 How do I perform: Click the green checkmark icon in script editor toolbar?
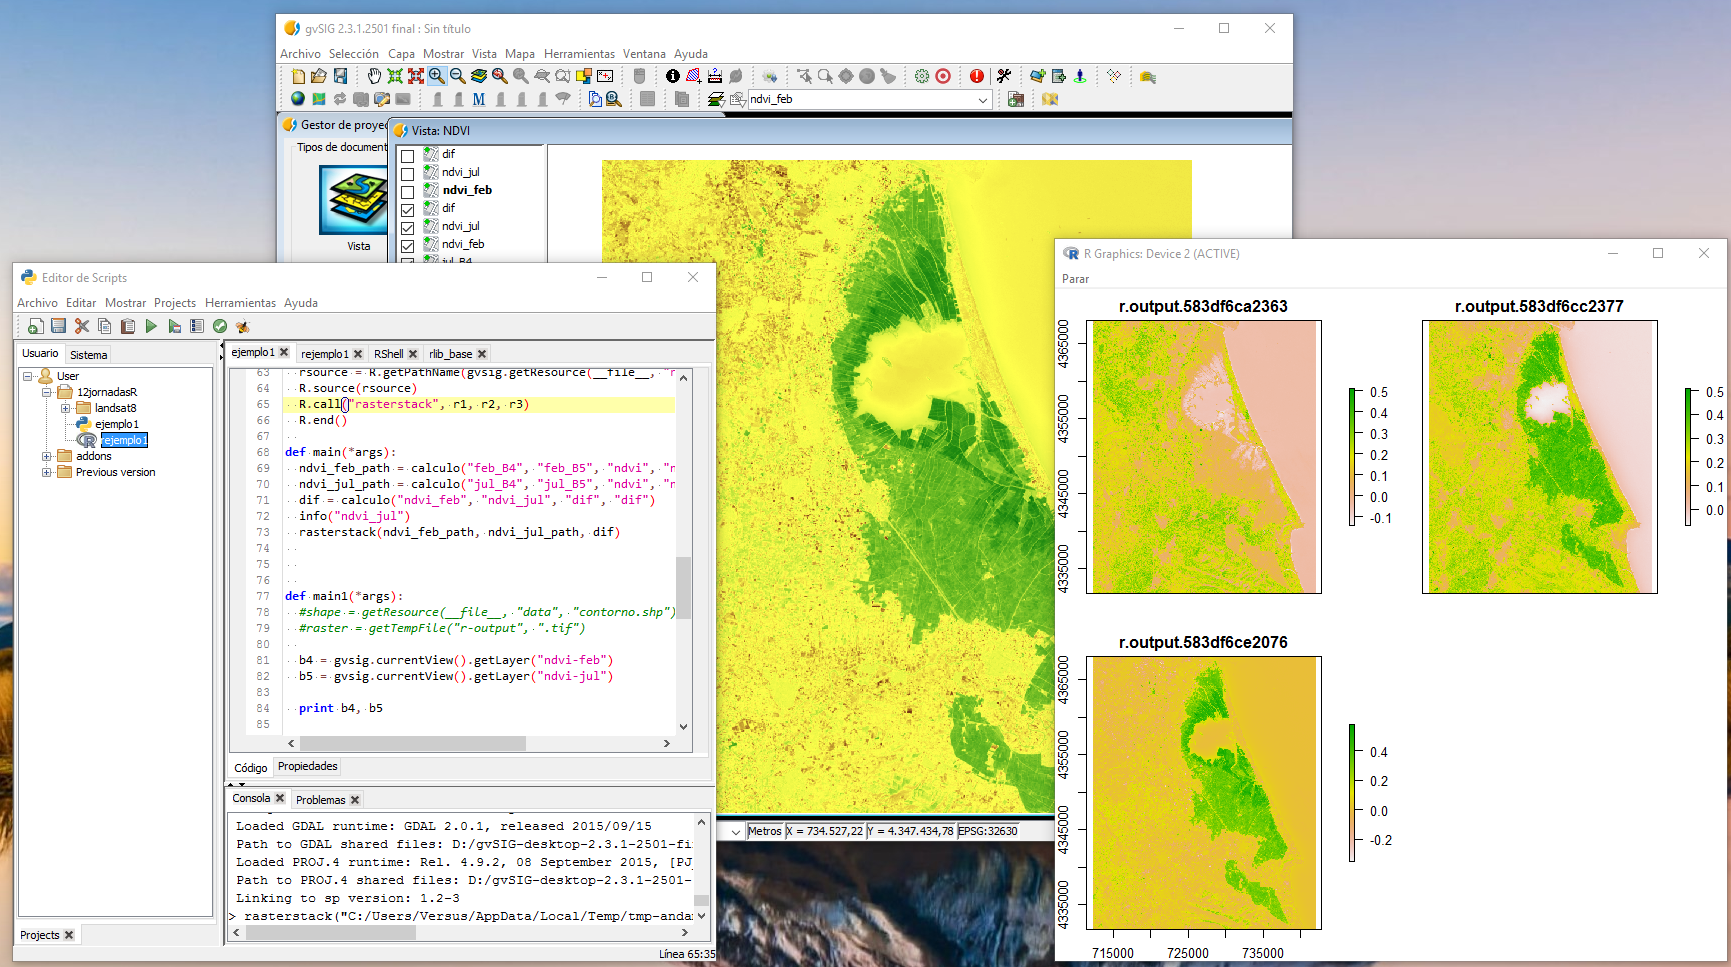220,326
